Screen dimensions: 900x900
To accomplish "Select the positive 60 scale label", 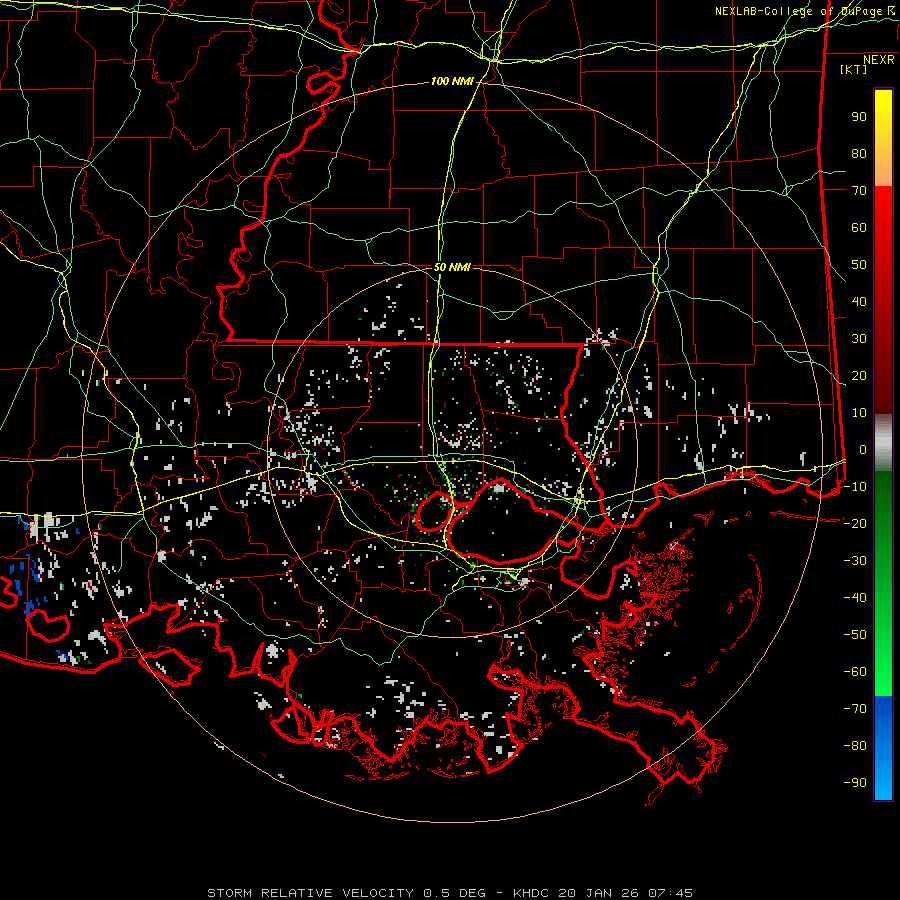I will click(x=859, y=227).
